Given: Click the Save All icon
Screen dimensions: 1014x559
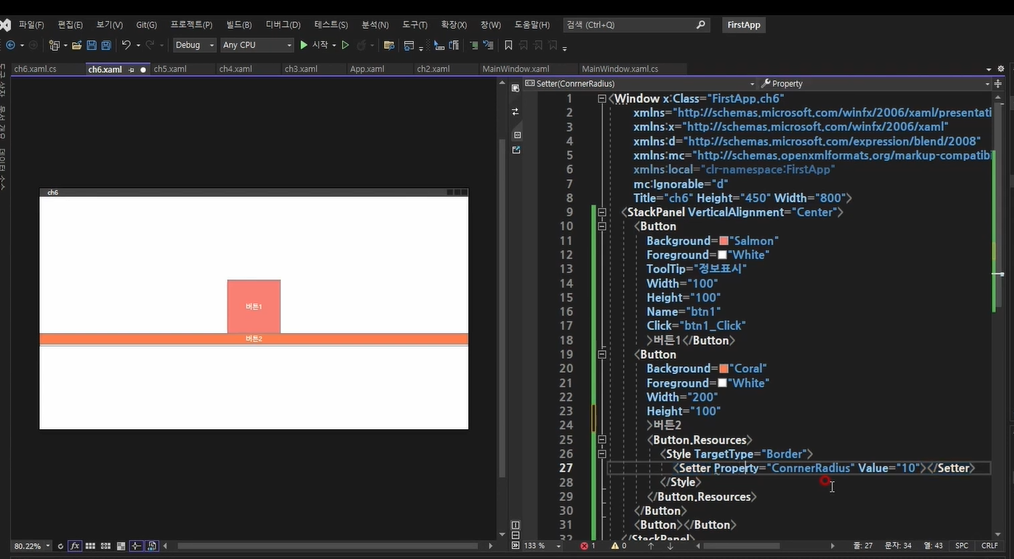Looking at the screenshot, I should (x=105, y=45).
